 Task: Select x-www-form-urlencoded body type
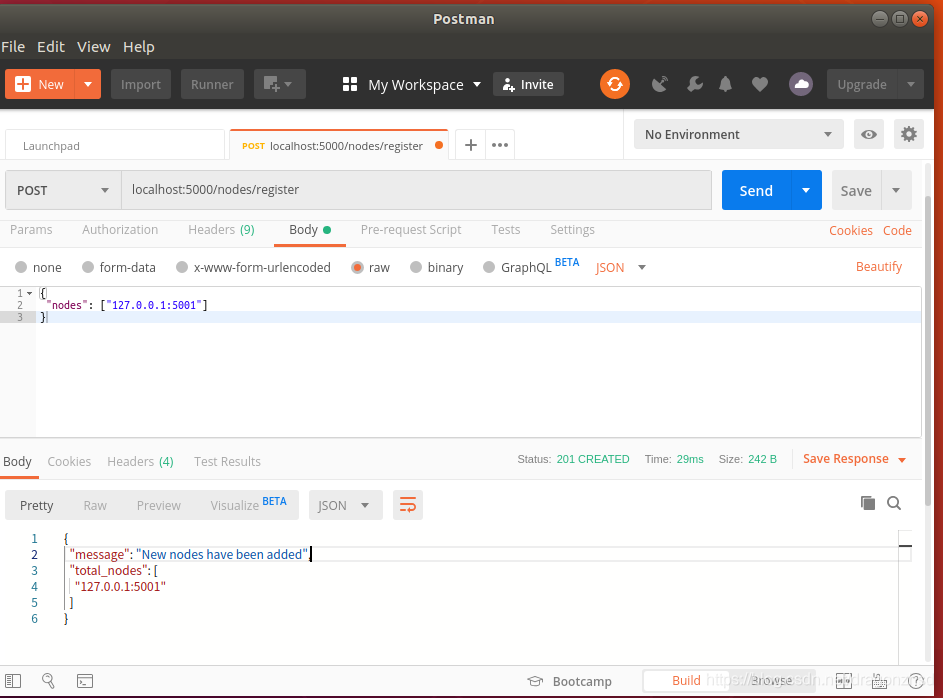182,267
